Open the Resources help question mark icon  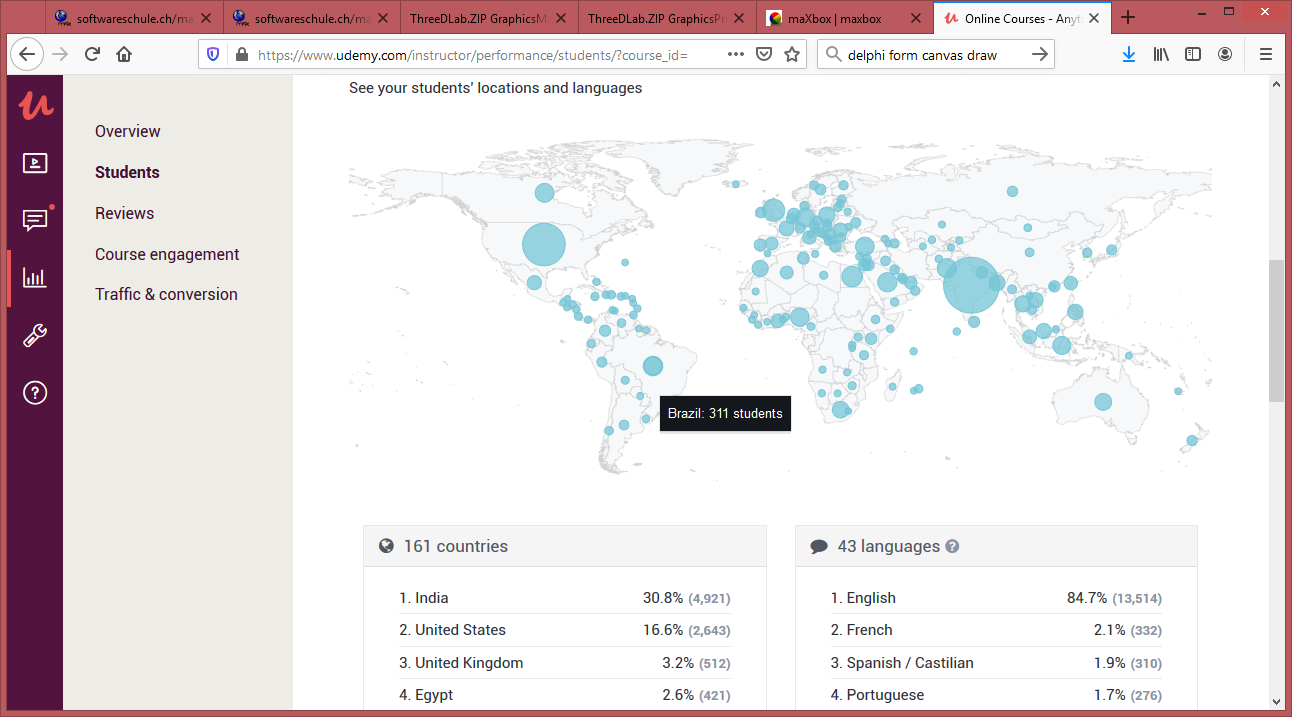(x=35, y=393)
